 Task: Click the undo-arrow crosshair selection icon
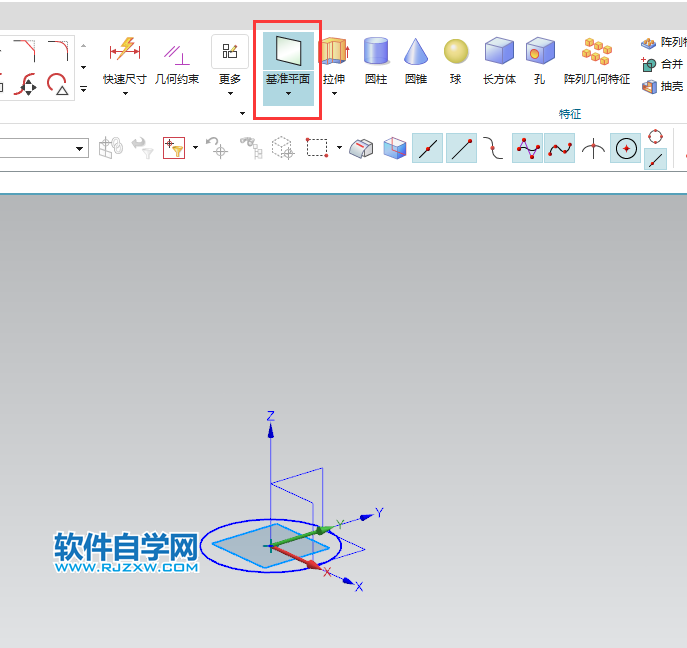coord(216,148)
